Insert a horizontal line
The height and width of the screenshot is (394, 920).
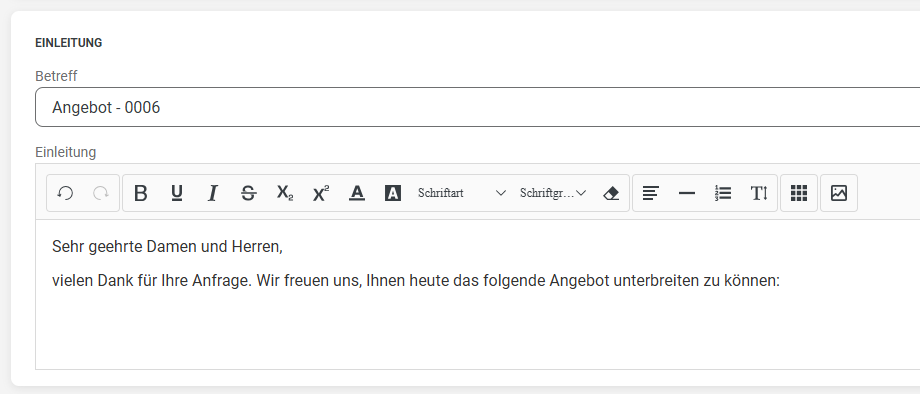point(686,193)
